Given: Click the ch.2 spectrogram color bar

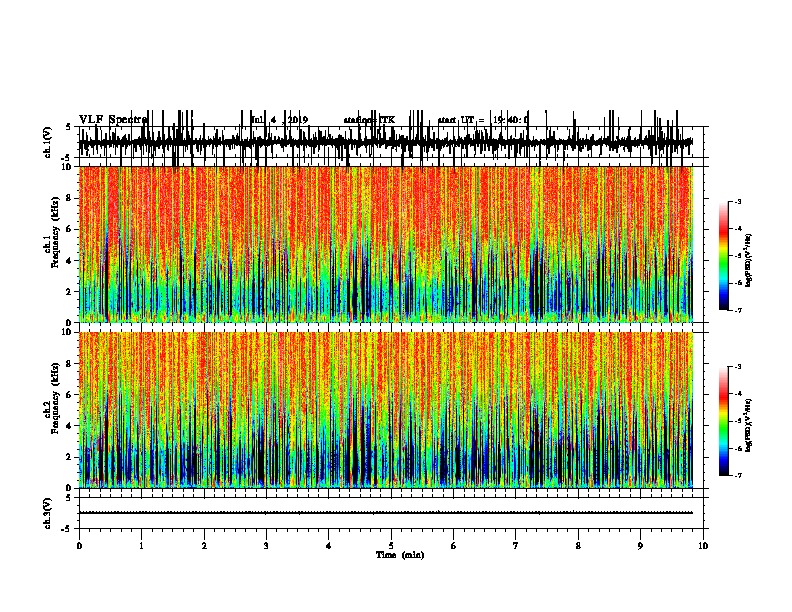Looking at the screenshot, I should [x=723, y=421].
